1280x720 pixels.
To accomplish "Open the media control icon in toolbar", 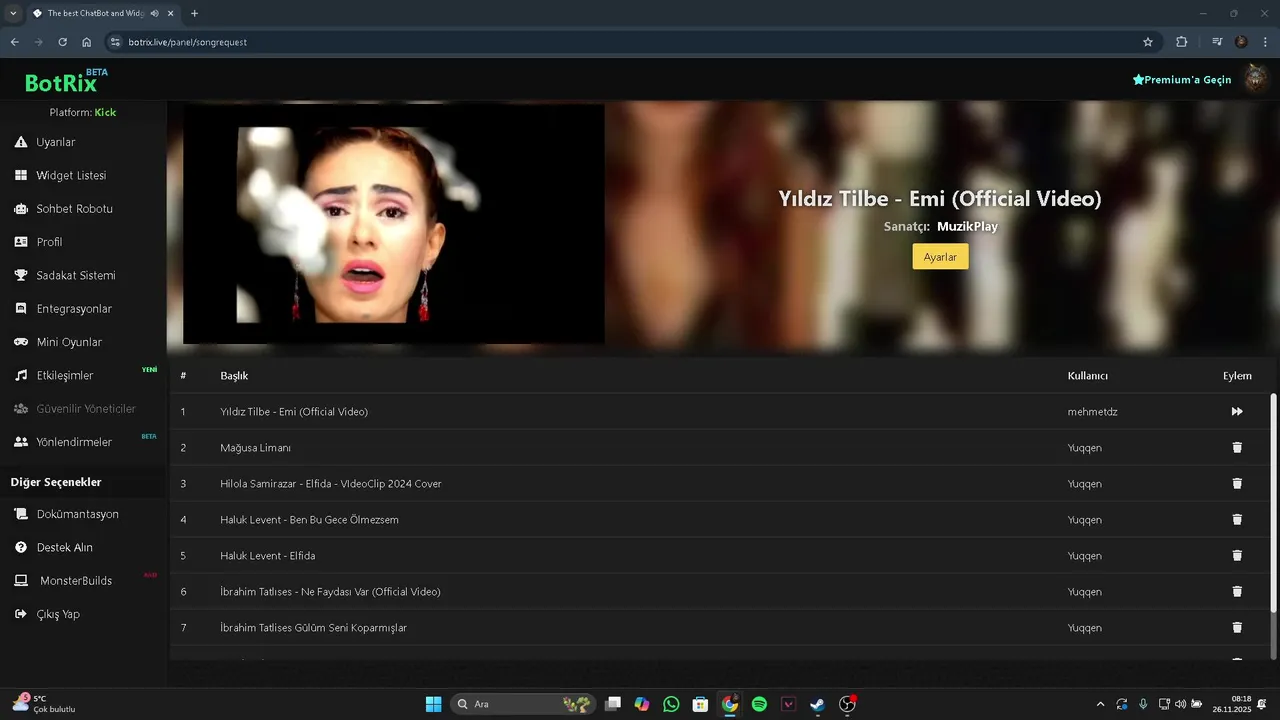I will click(1217, 42).
